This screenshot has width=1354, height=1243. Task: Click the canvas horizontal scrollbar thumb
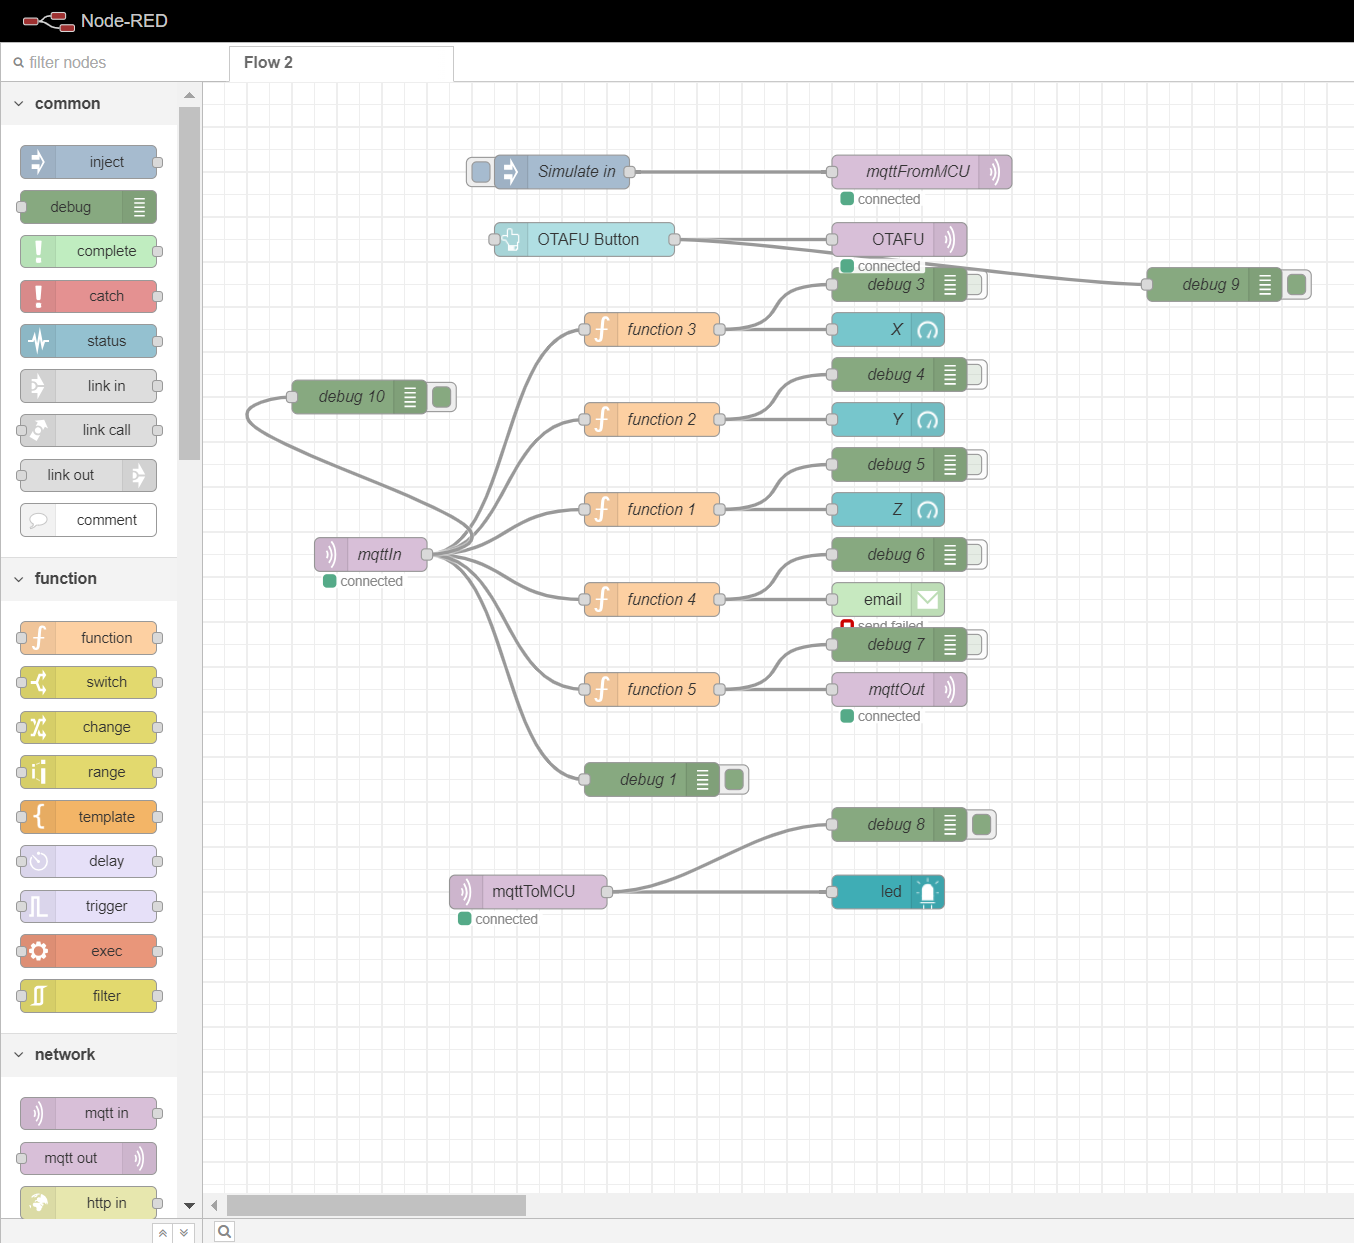(x=376, y=1205)
